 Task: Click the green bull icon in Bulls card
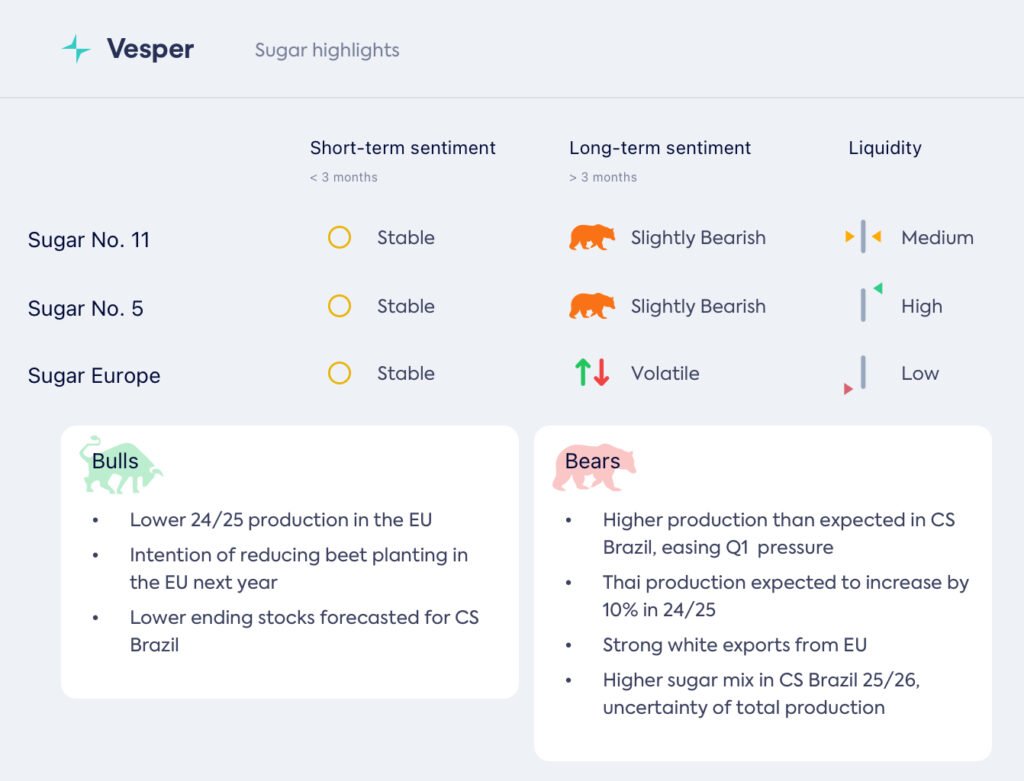(119, 464)
